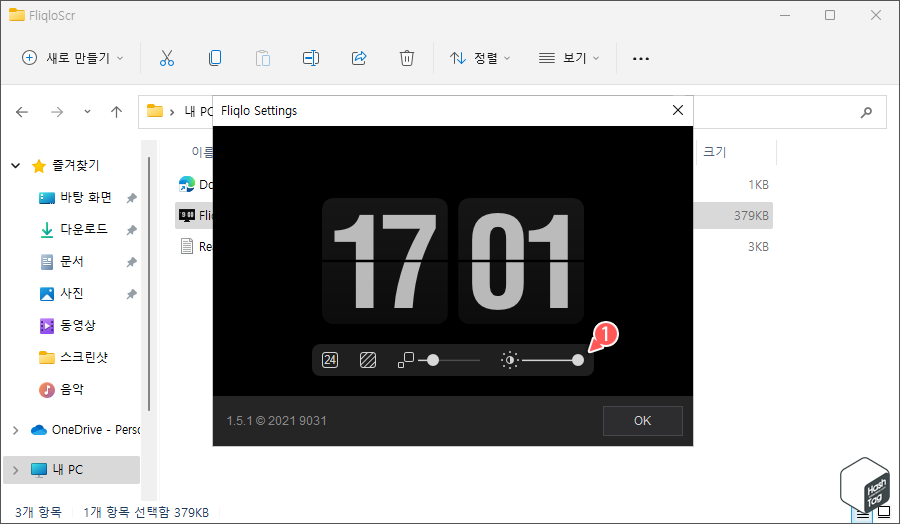Click the search magnifier icon in Explorer

pos(866,112)
